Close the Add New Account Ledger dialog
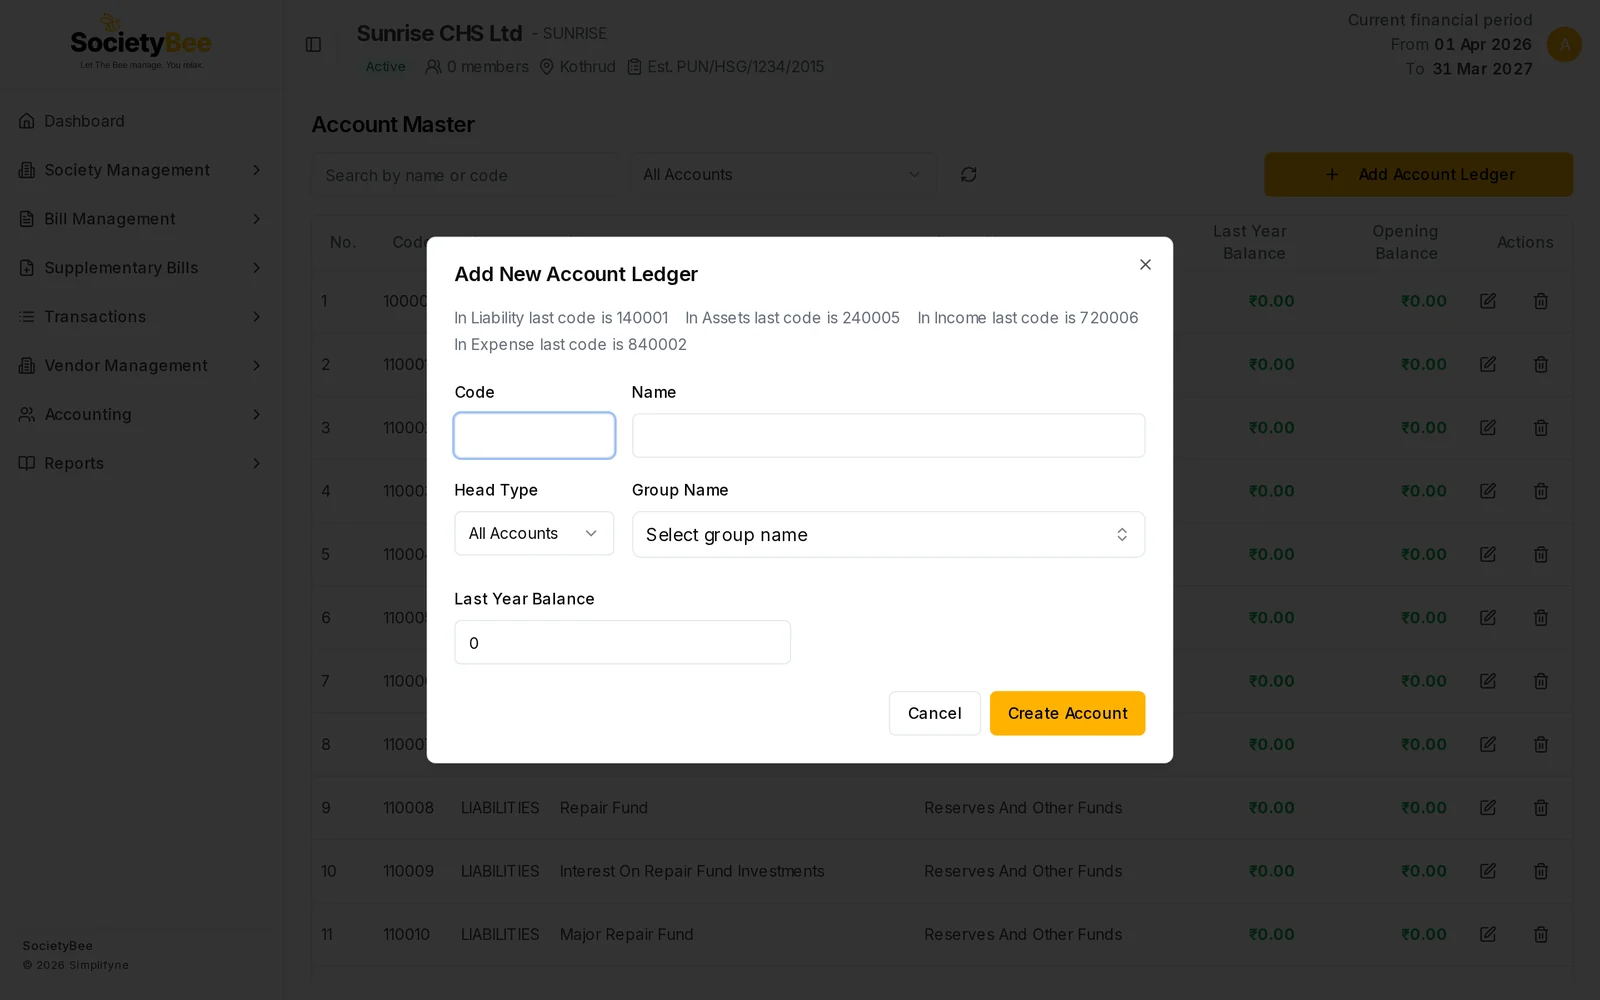 tap(1145, 264)
